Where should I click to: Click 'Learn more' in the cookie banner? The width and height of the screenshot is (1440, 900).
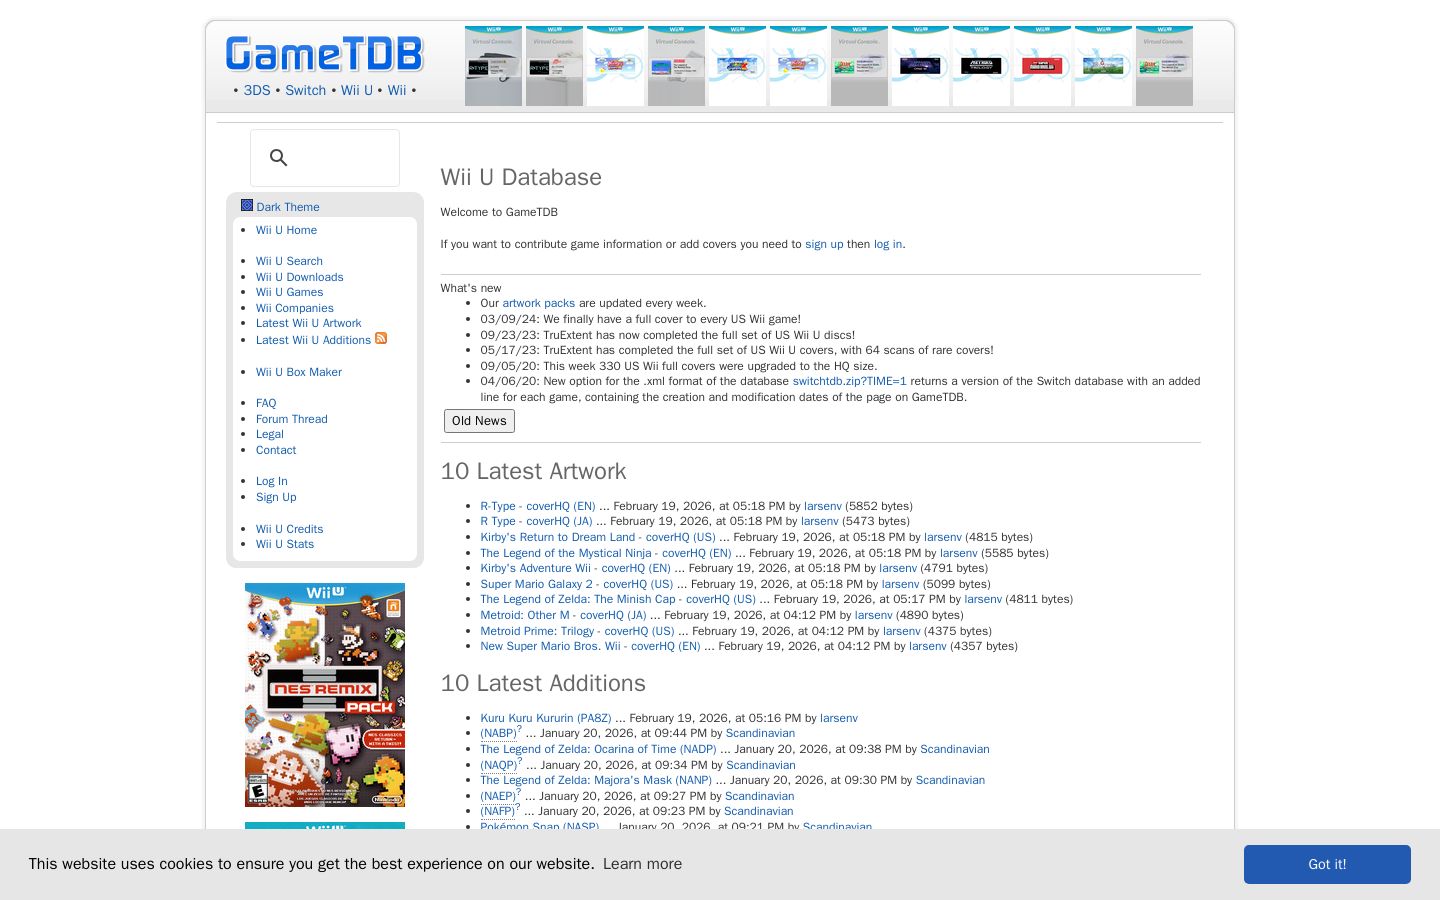point(642,864)
